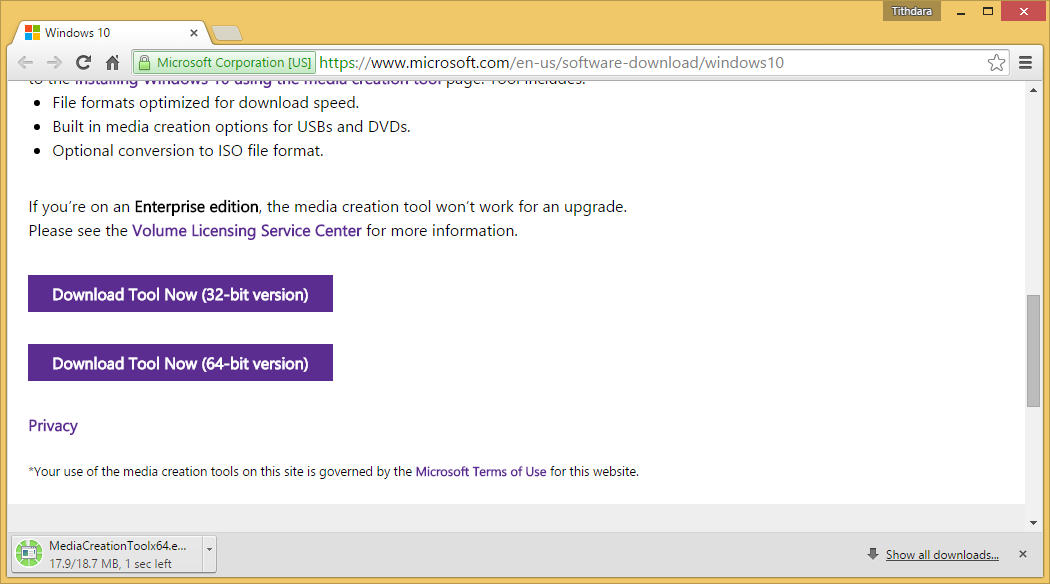Click the page scrollbar thumb

[1033, 351]
